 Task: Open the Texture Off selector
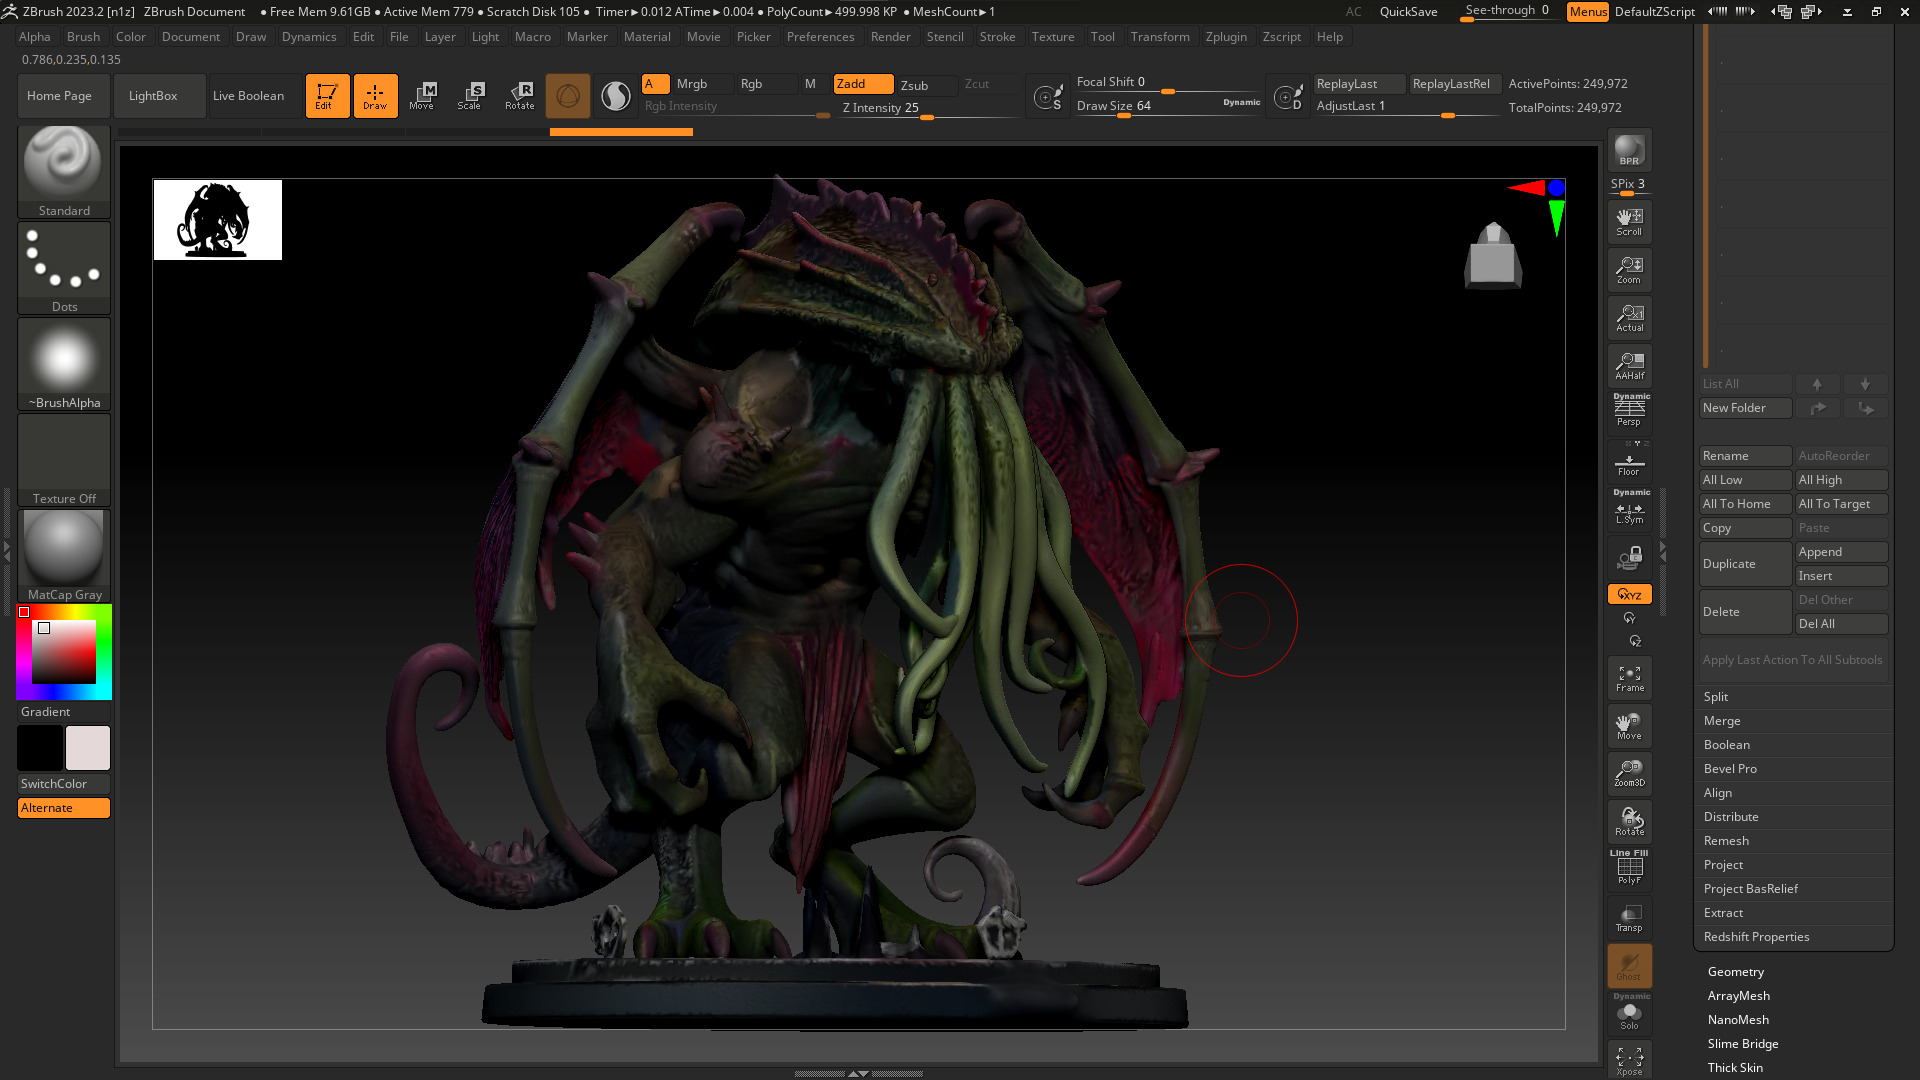coord(64,459)
